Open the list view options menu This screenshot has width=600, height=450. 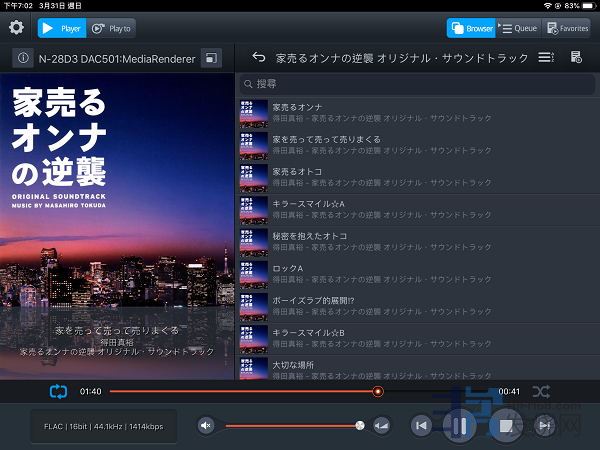coord(545,58)
